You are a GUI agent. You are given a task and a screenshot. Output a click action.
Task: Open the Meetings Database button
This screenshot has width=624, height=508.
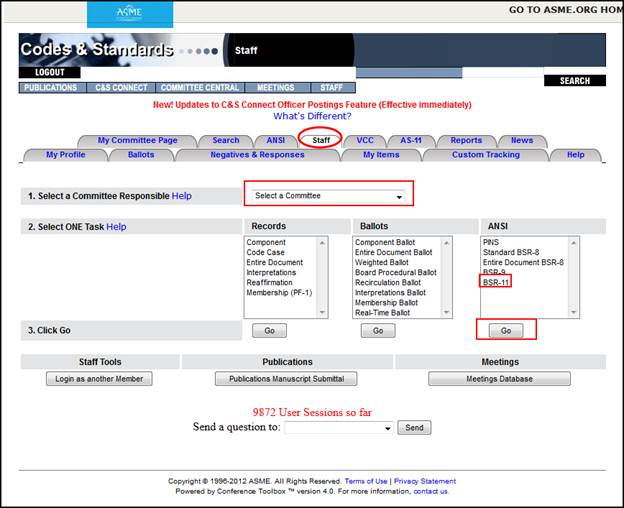point(499,379)
